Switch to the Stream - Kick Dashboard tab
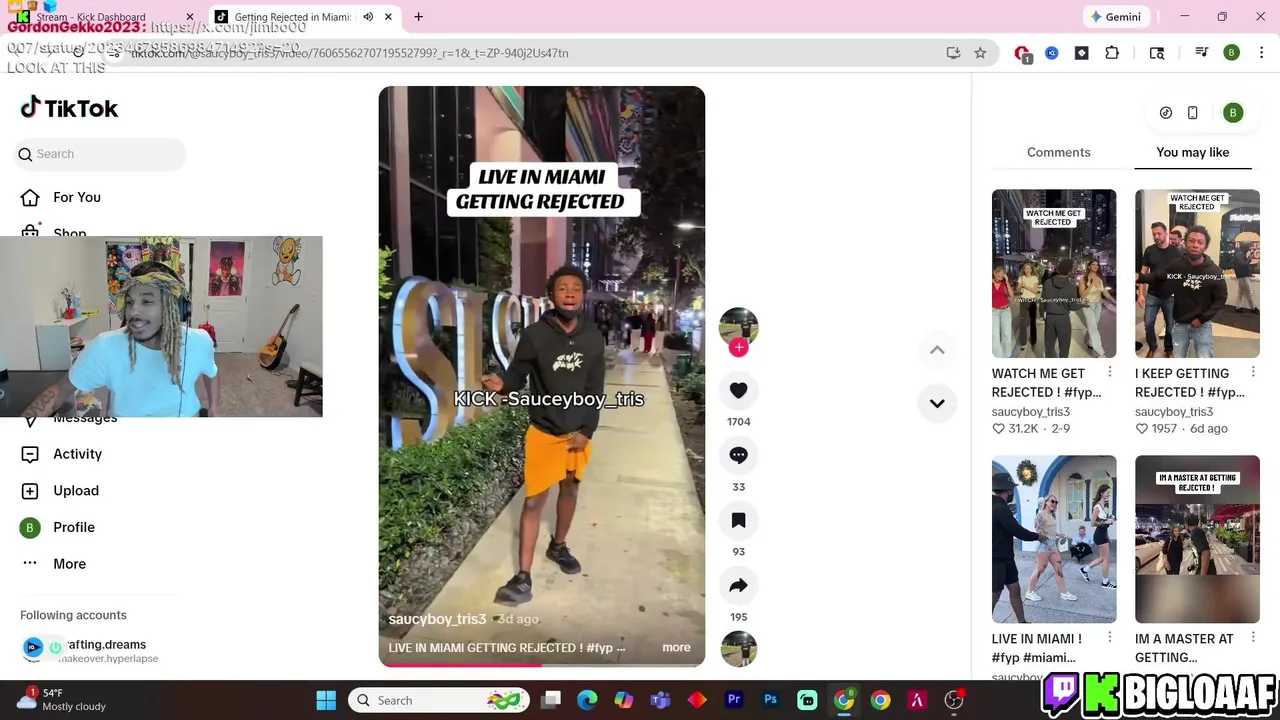 click(x=104, y=17)
